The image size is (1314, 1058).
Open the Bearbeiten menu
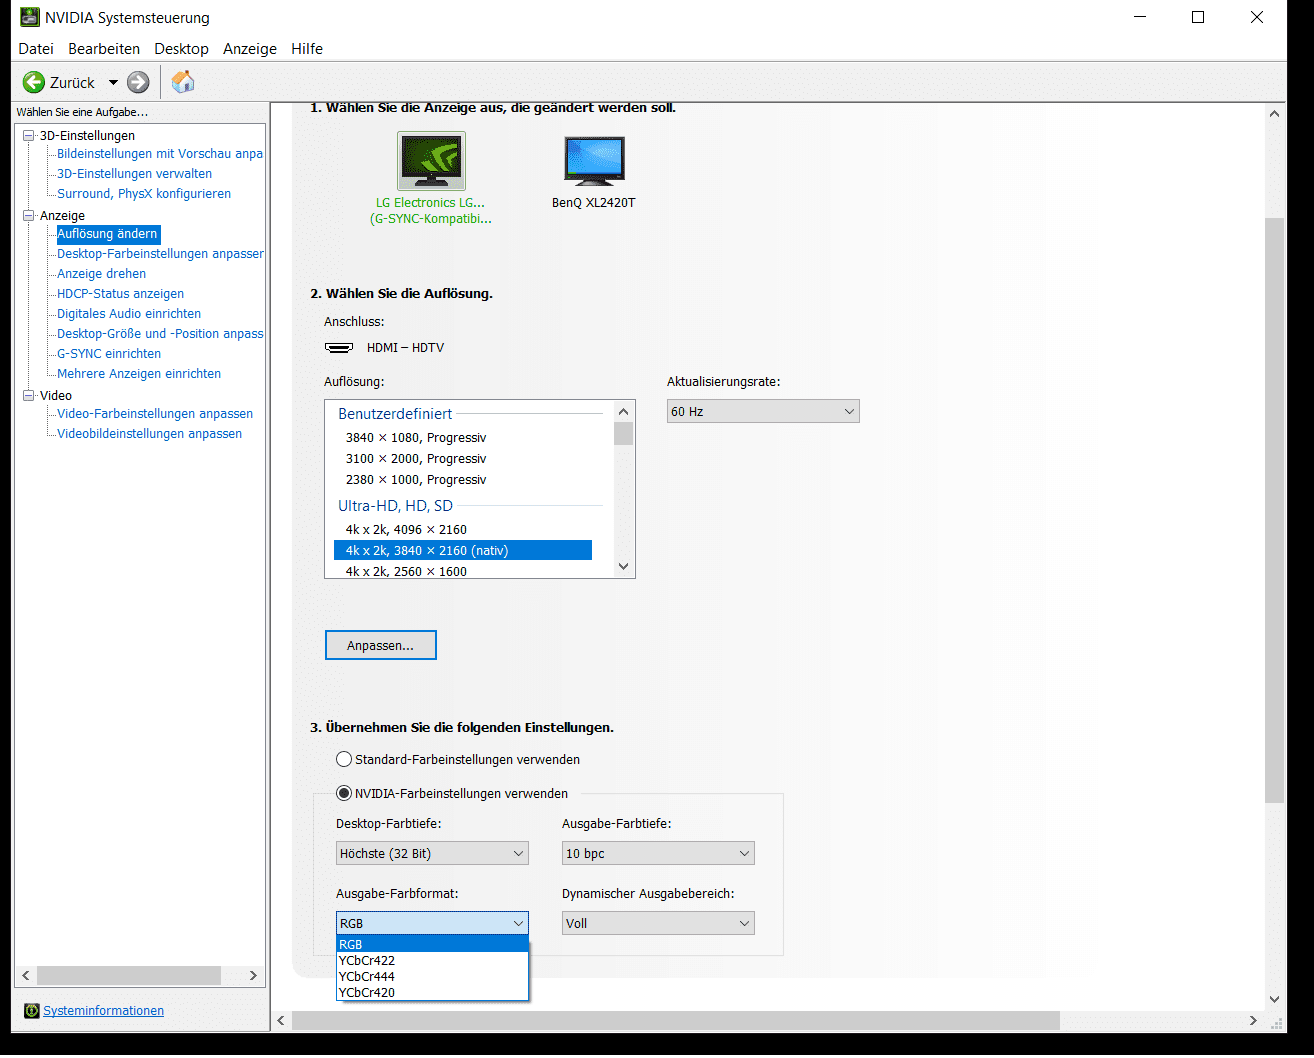click(104, 49)
